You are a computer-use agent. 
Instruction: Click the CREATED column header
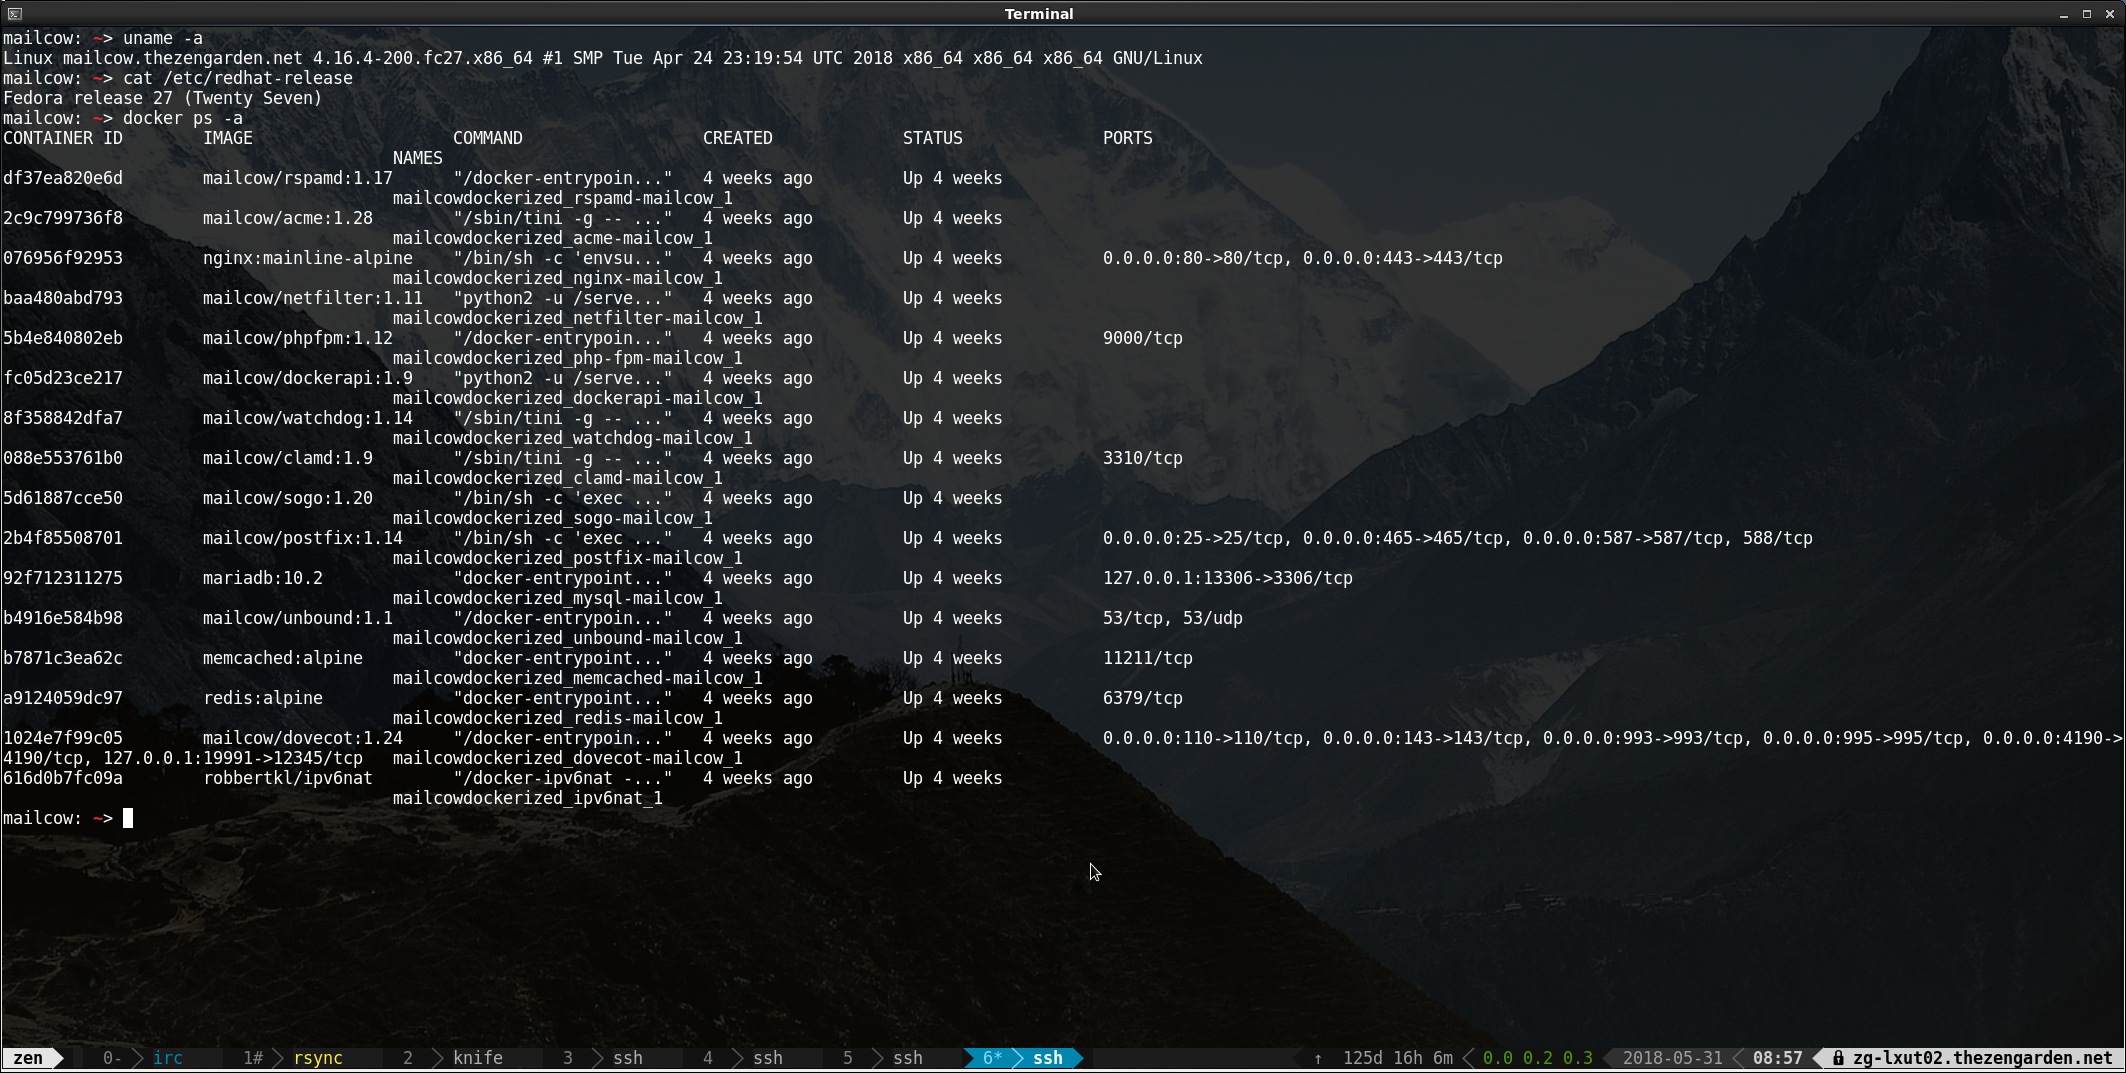(738, 138)
